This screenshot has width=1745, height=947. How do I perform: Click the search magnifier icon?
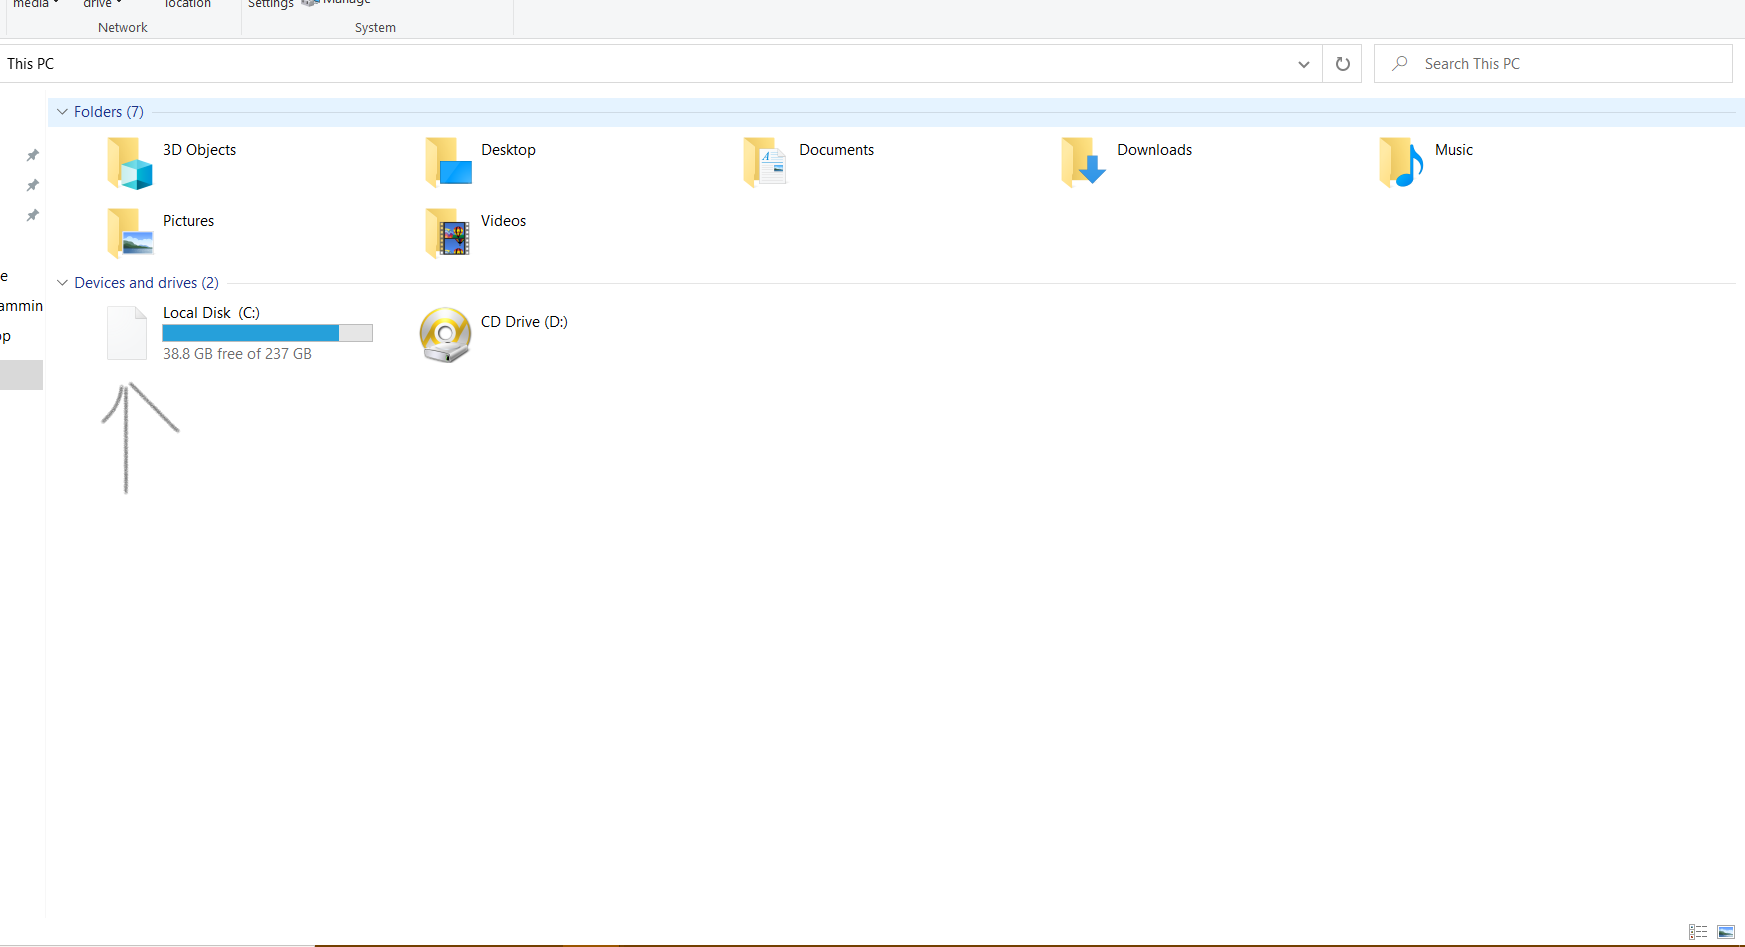tap(1400, 63)
